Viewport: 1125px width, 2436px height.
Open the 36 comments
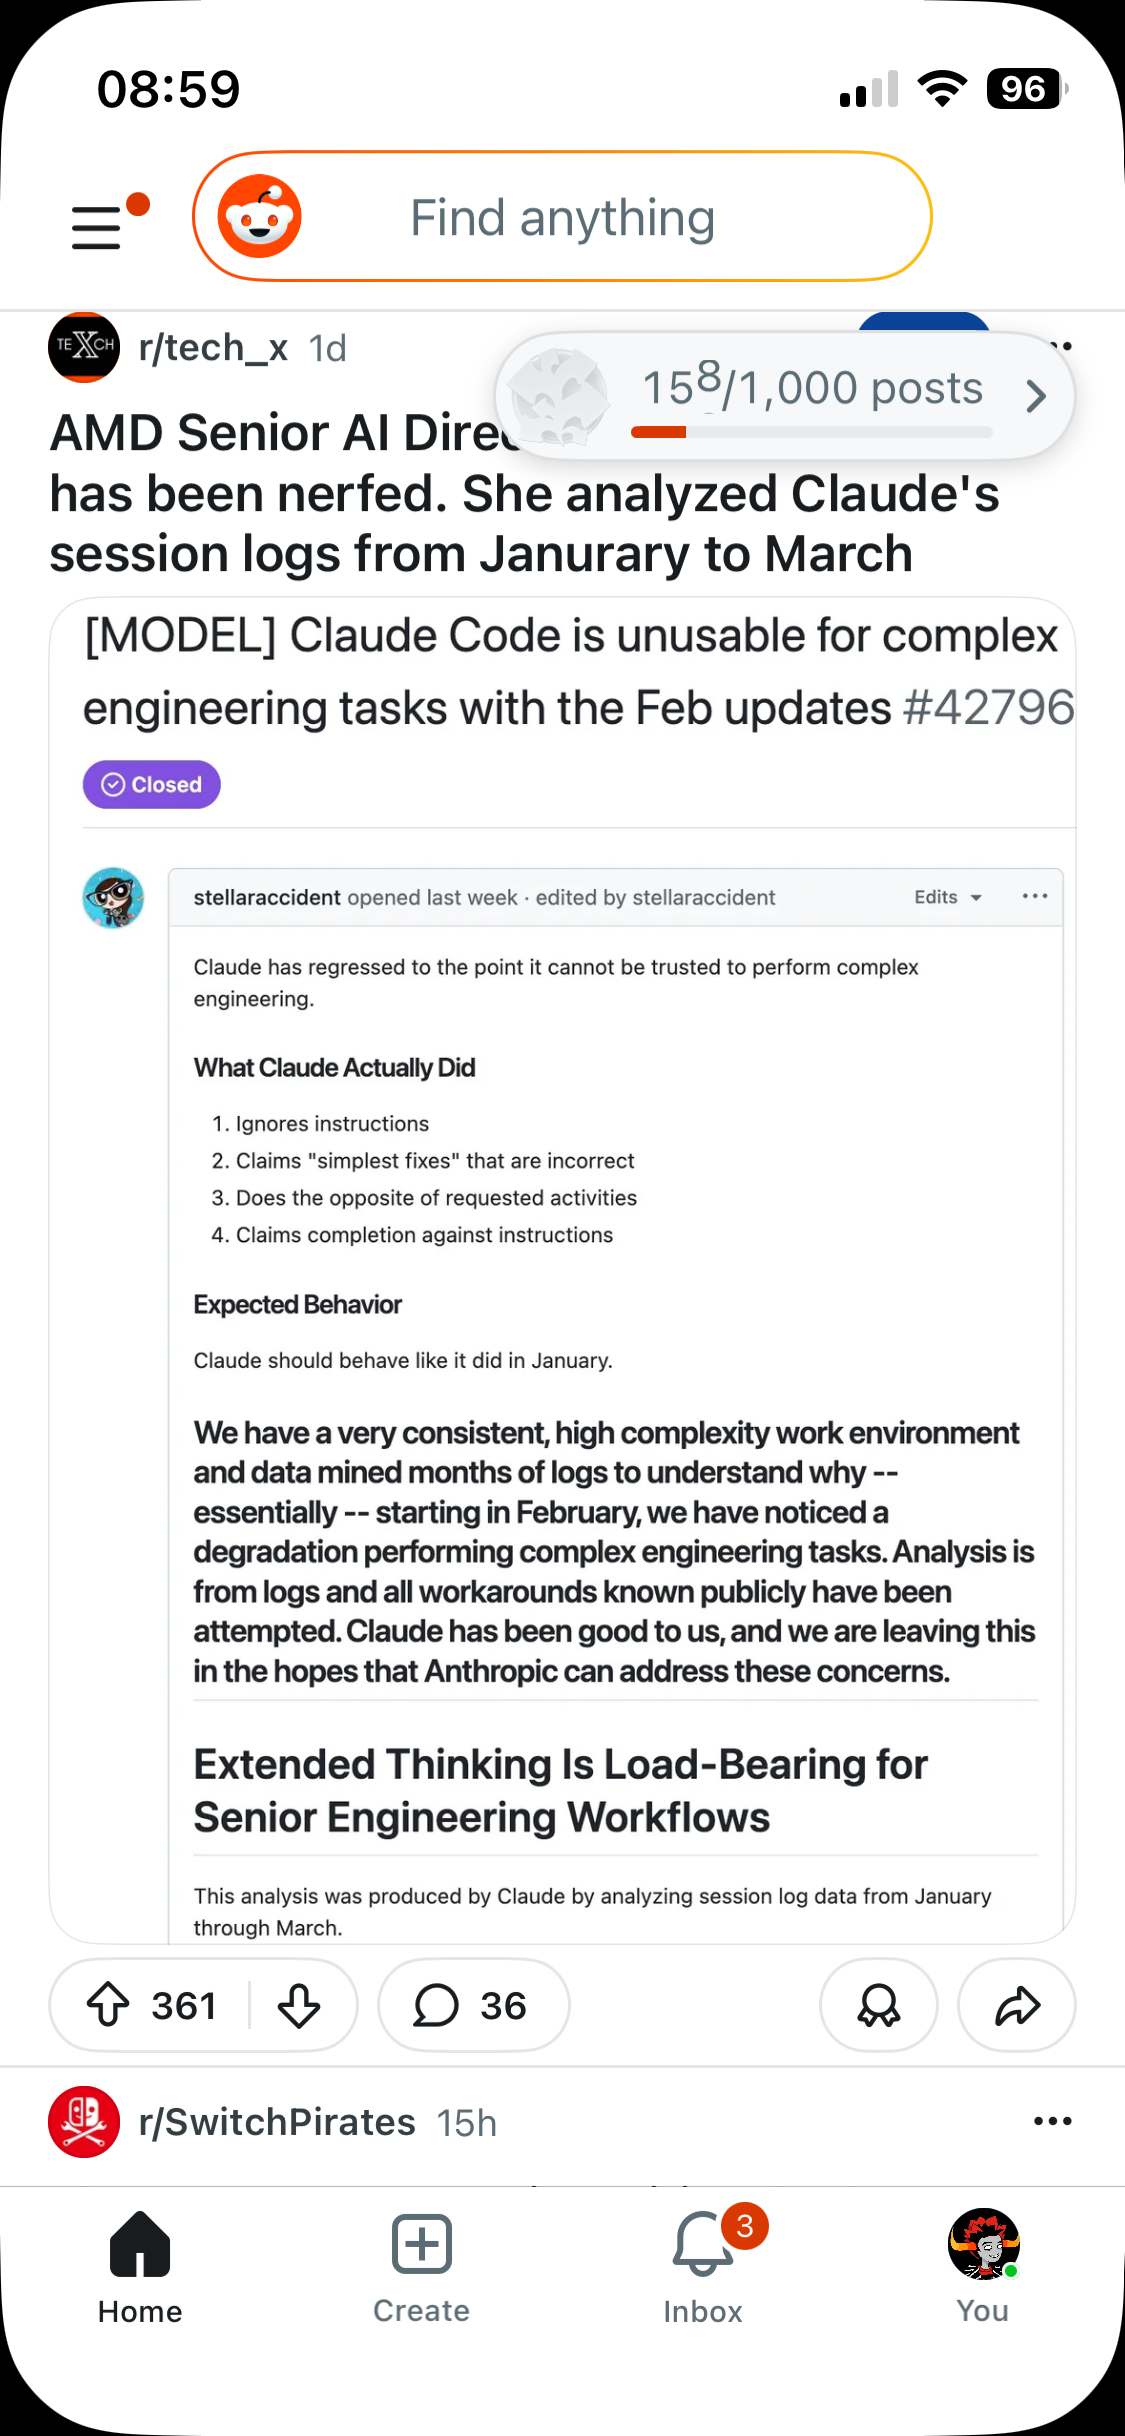point(473,2005)
